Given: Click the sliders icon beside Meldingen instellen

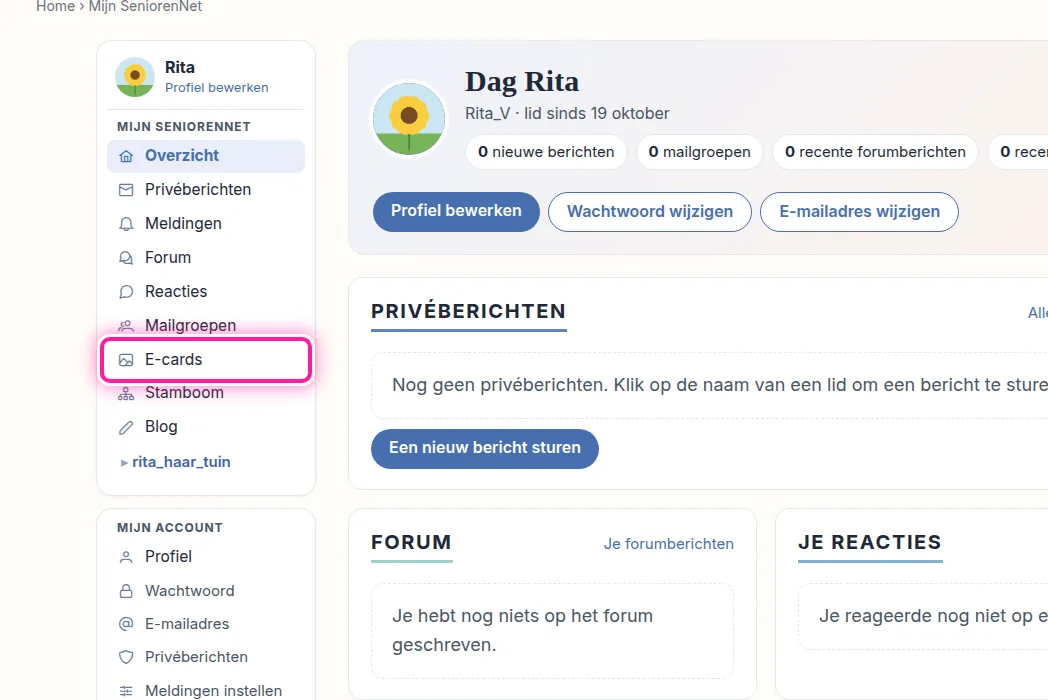Looking at the screenshot, I should pos(126,691).
